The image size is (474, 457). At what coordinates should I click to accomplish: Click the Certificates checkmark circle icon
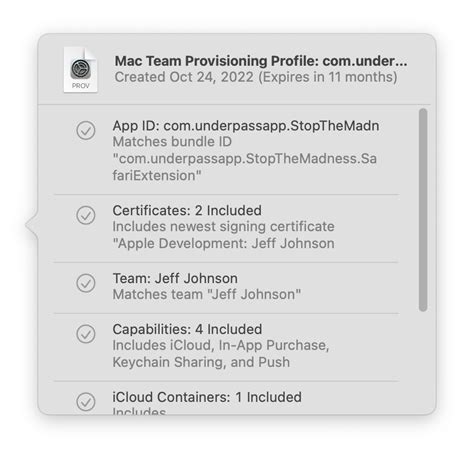pyautogui.click(x=86, y=215)
